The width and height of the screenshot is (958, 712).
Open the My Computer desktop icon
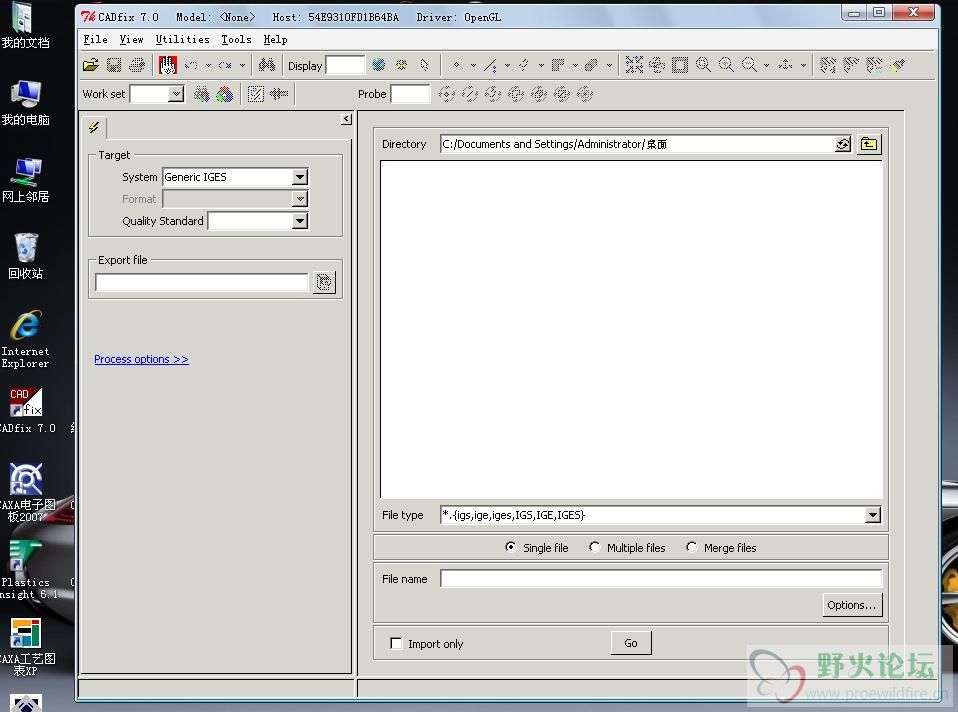tap(26, 103)
